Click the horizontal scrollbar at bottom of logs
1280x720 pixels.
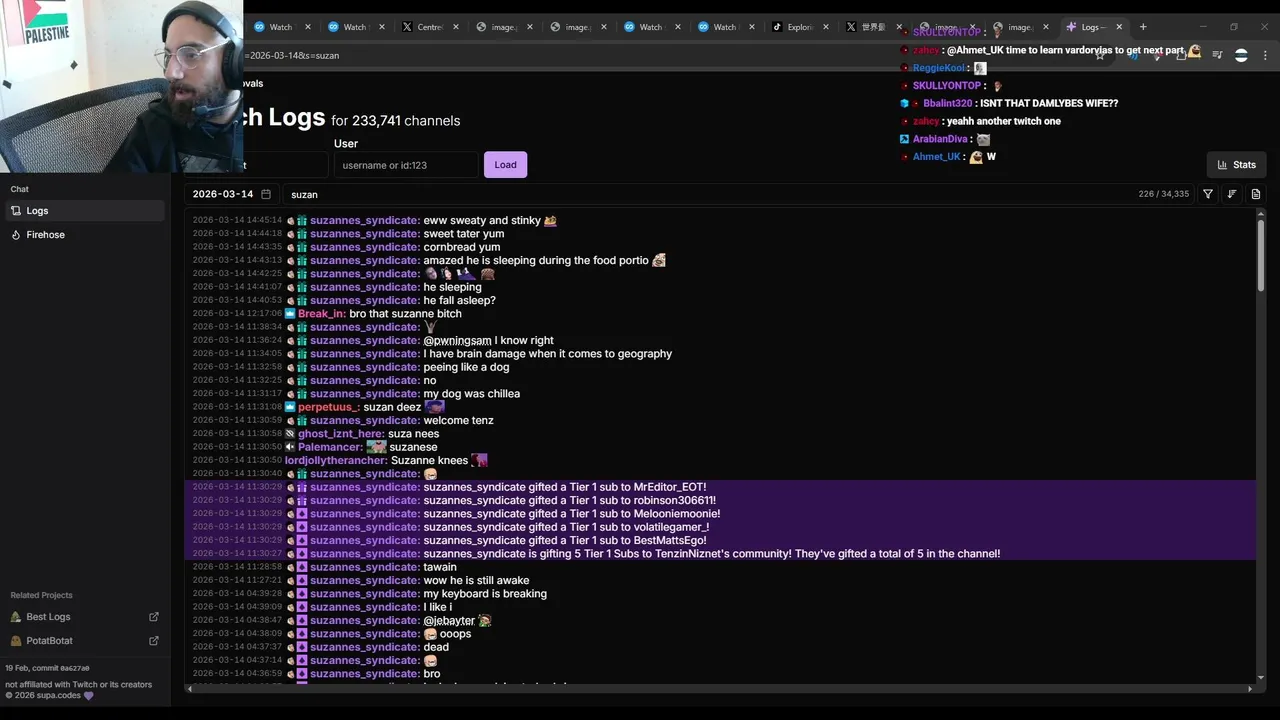[x=718, y=689]
